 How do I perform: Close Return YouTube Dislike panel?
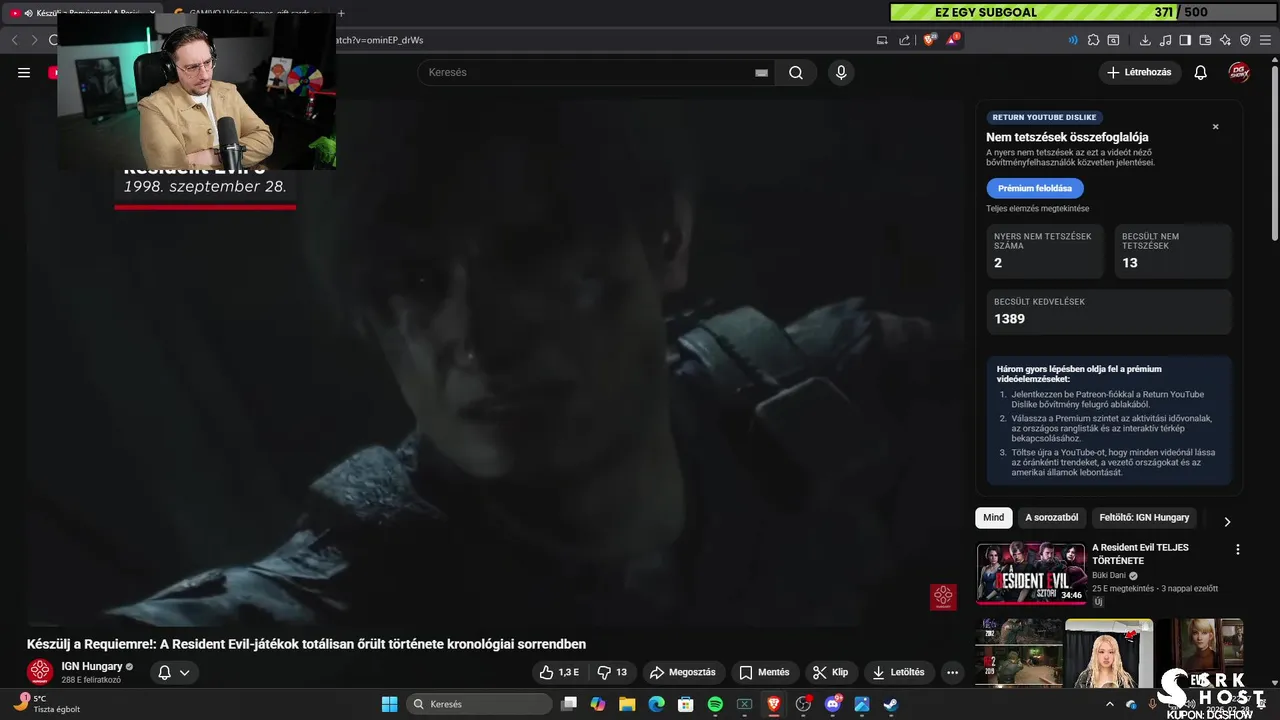tap(1216, 127)
